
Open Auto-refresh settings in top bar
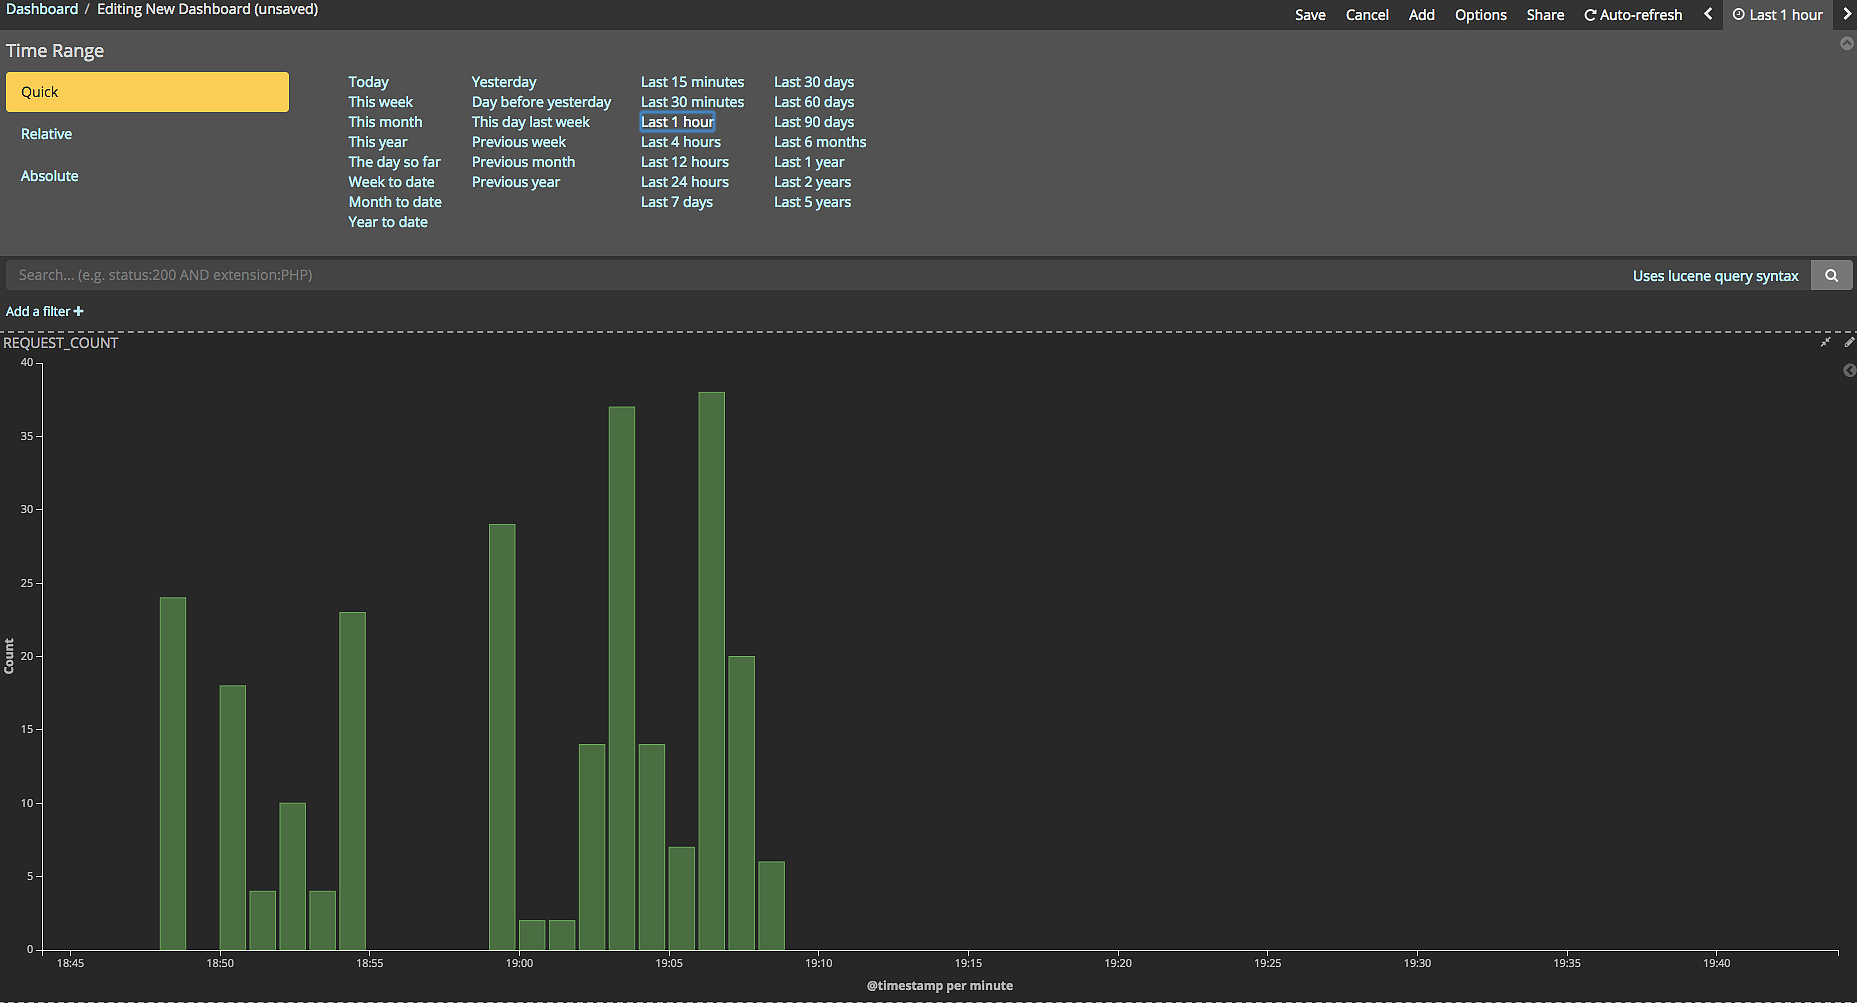pyautogui.click(x=1633, y=15)
